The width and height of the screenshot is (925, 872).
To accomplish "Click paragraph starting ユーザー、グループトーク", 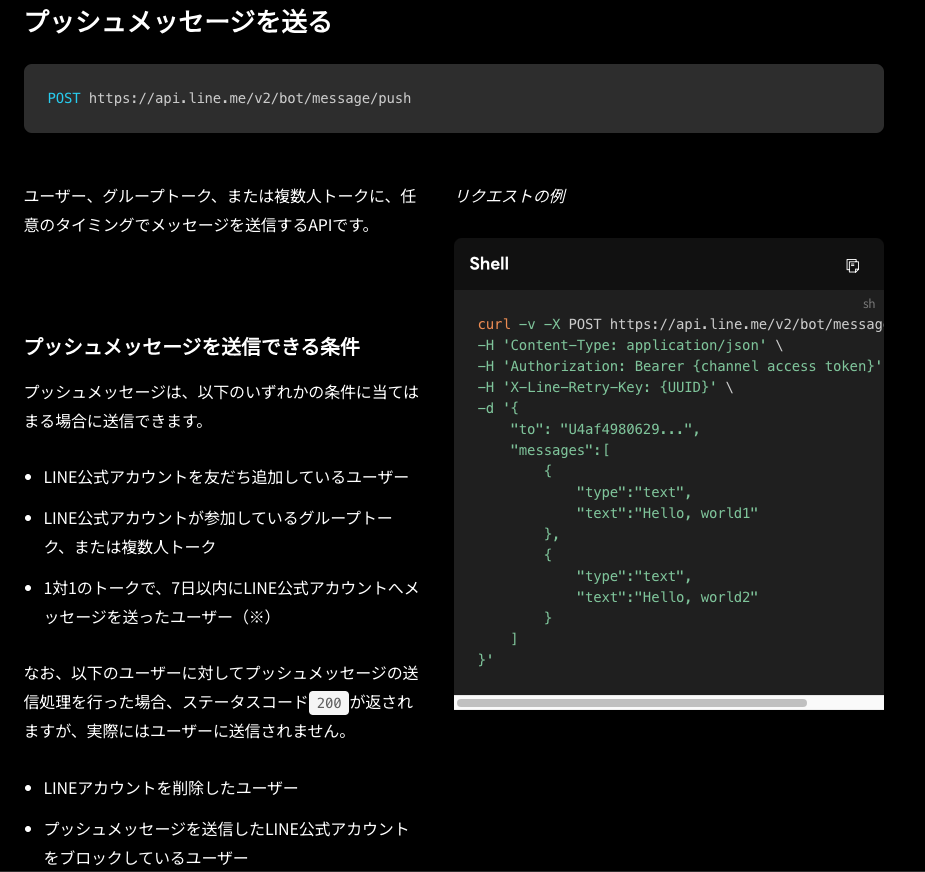I will tap(220, 211).
